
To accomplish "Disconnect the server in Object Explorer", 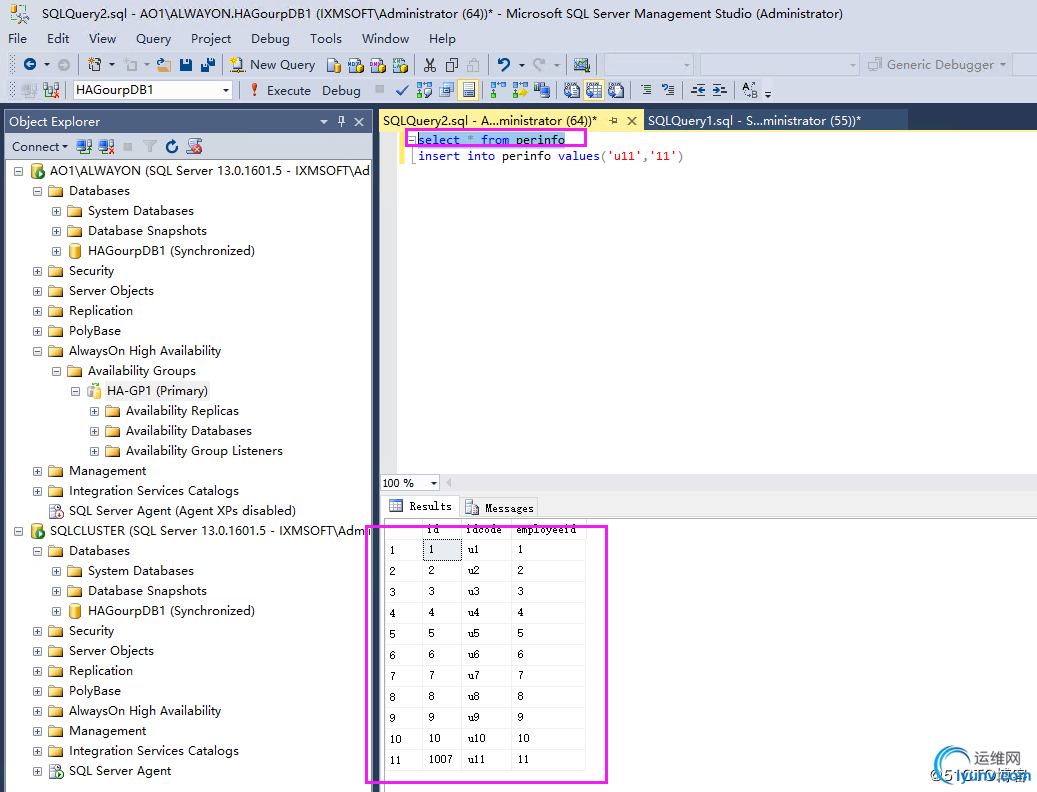I will coord(106,147).
